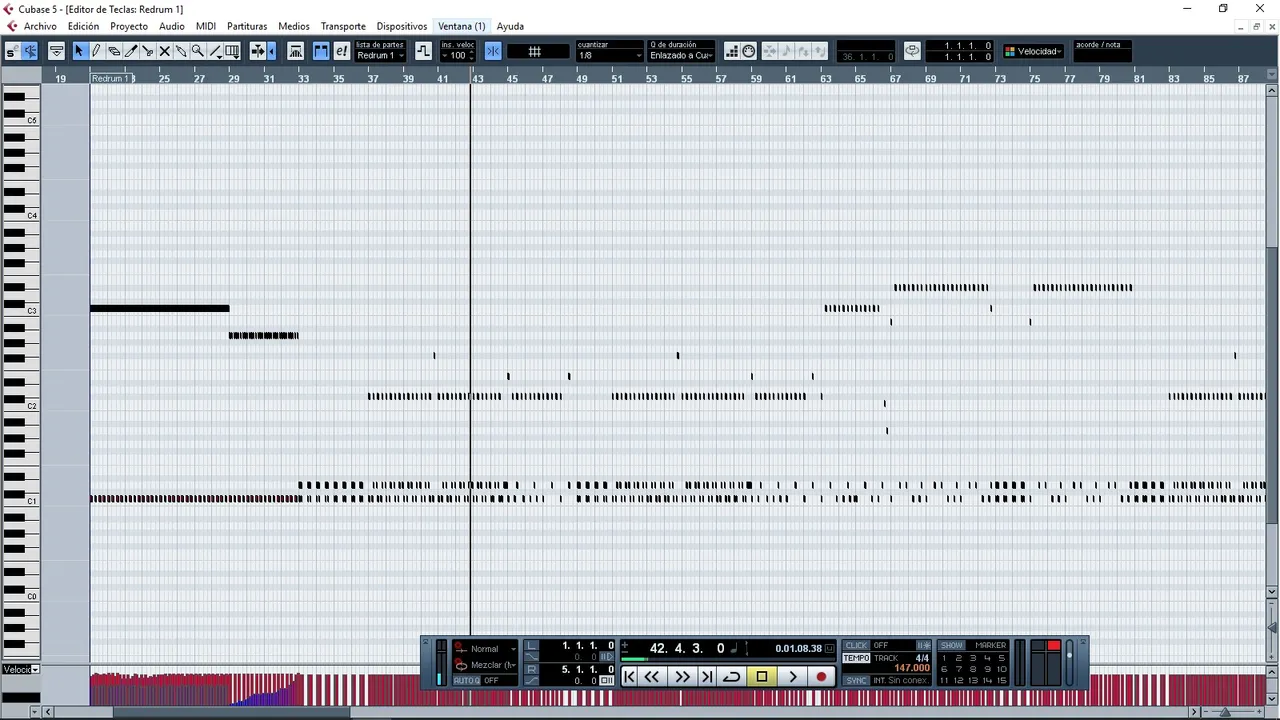Toggle the SYNC button
1280x720 pixels.
(857, 681)
